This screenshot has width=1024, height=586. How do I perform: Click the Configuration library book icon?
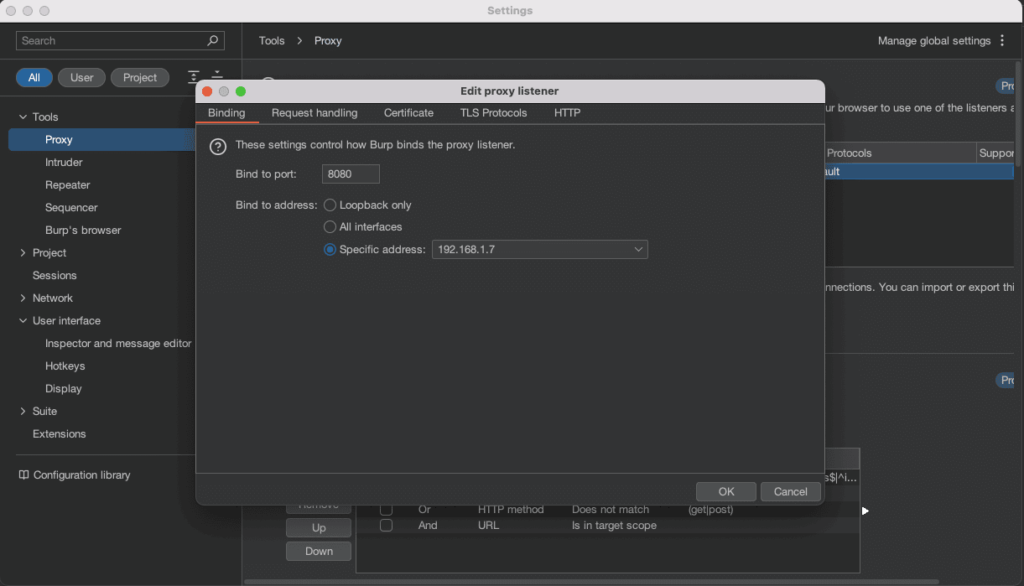24,475
